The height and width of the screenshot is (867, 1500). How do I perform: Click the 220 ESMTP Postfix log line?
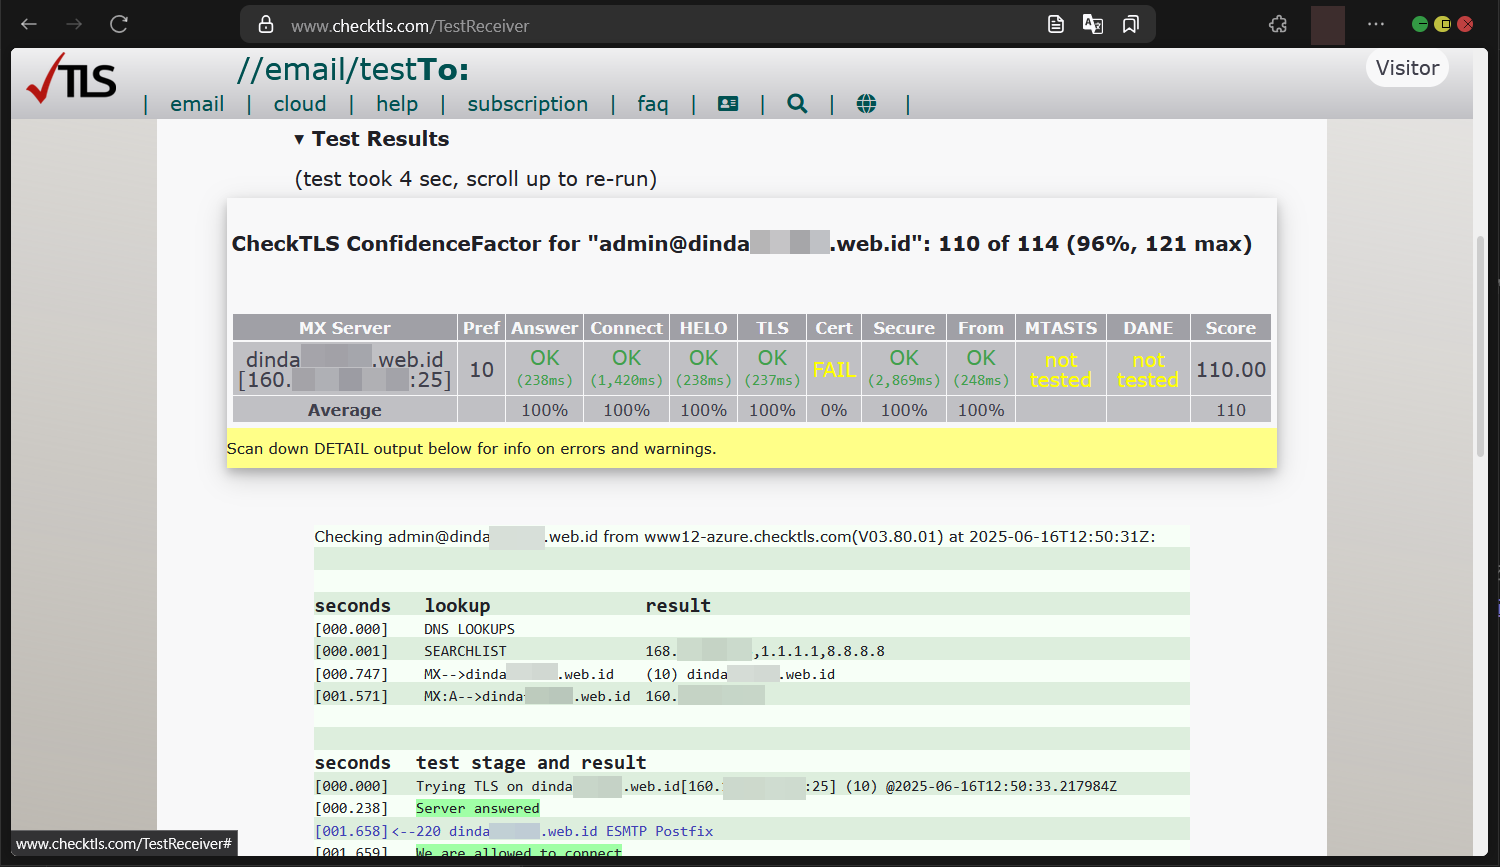514,831
